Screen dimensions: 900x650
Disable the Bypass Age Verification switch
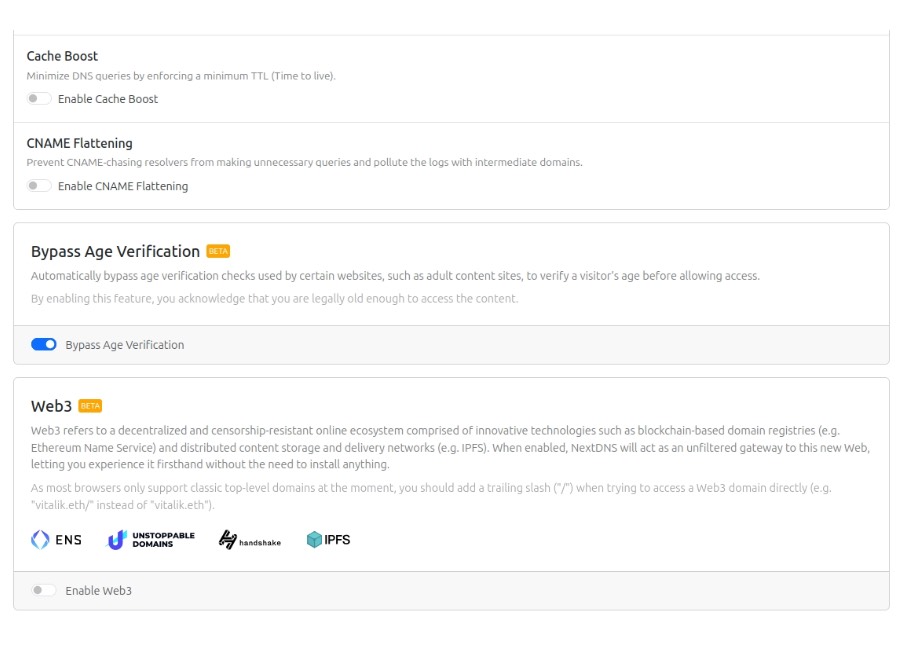pos(44,345)
